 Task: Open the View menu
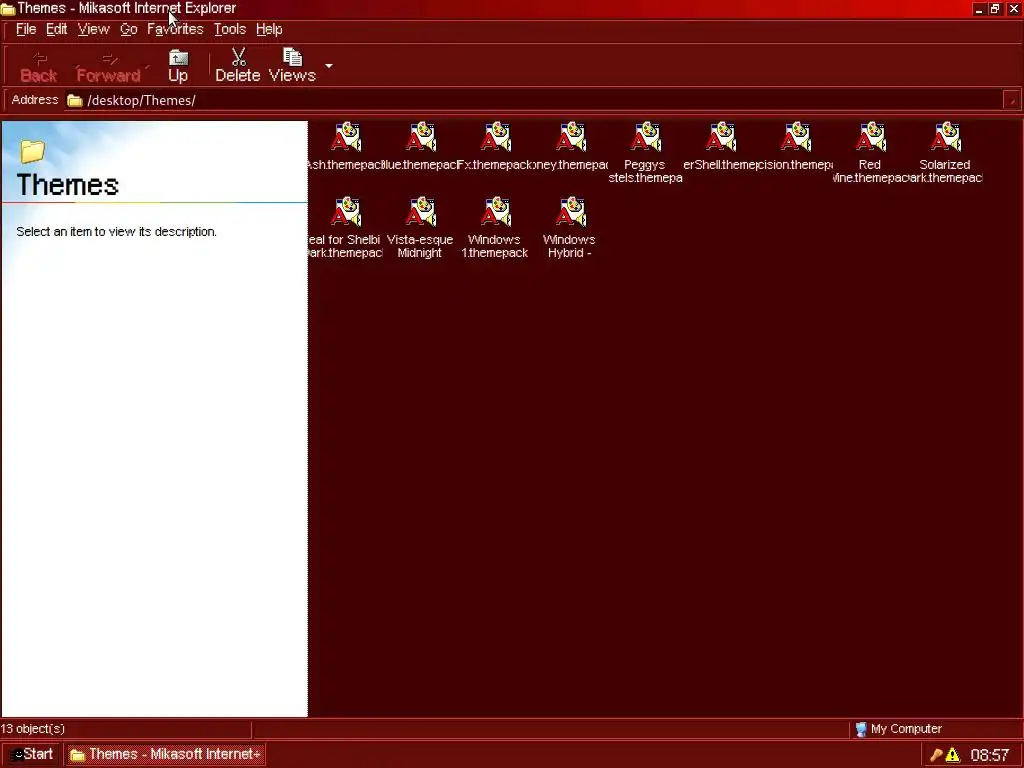[x=93, y=29]
